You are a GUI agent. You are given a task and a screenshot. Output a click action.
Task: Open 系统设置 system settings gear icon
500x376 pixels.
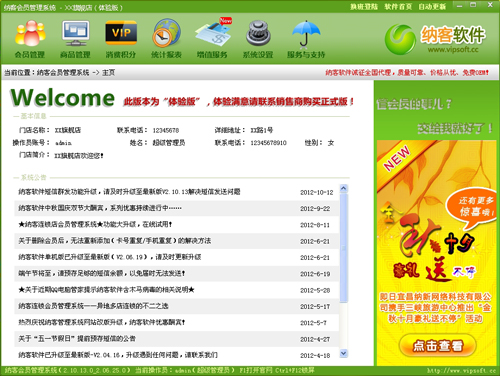[258, 39]
